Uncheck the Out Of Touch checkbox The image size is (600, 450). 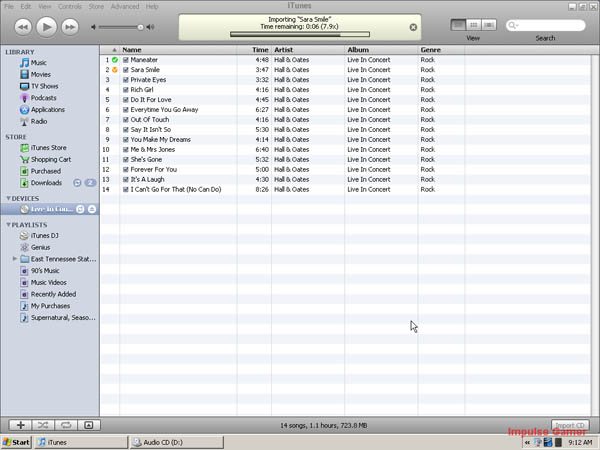point(126,120)
